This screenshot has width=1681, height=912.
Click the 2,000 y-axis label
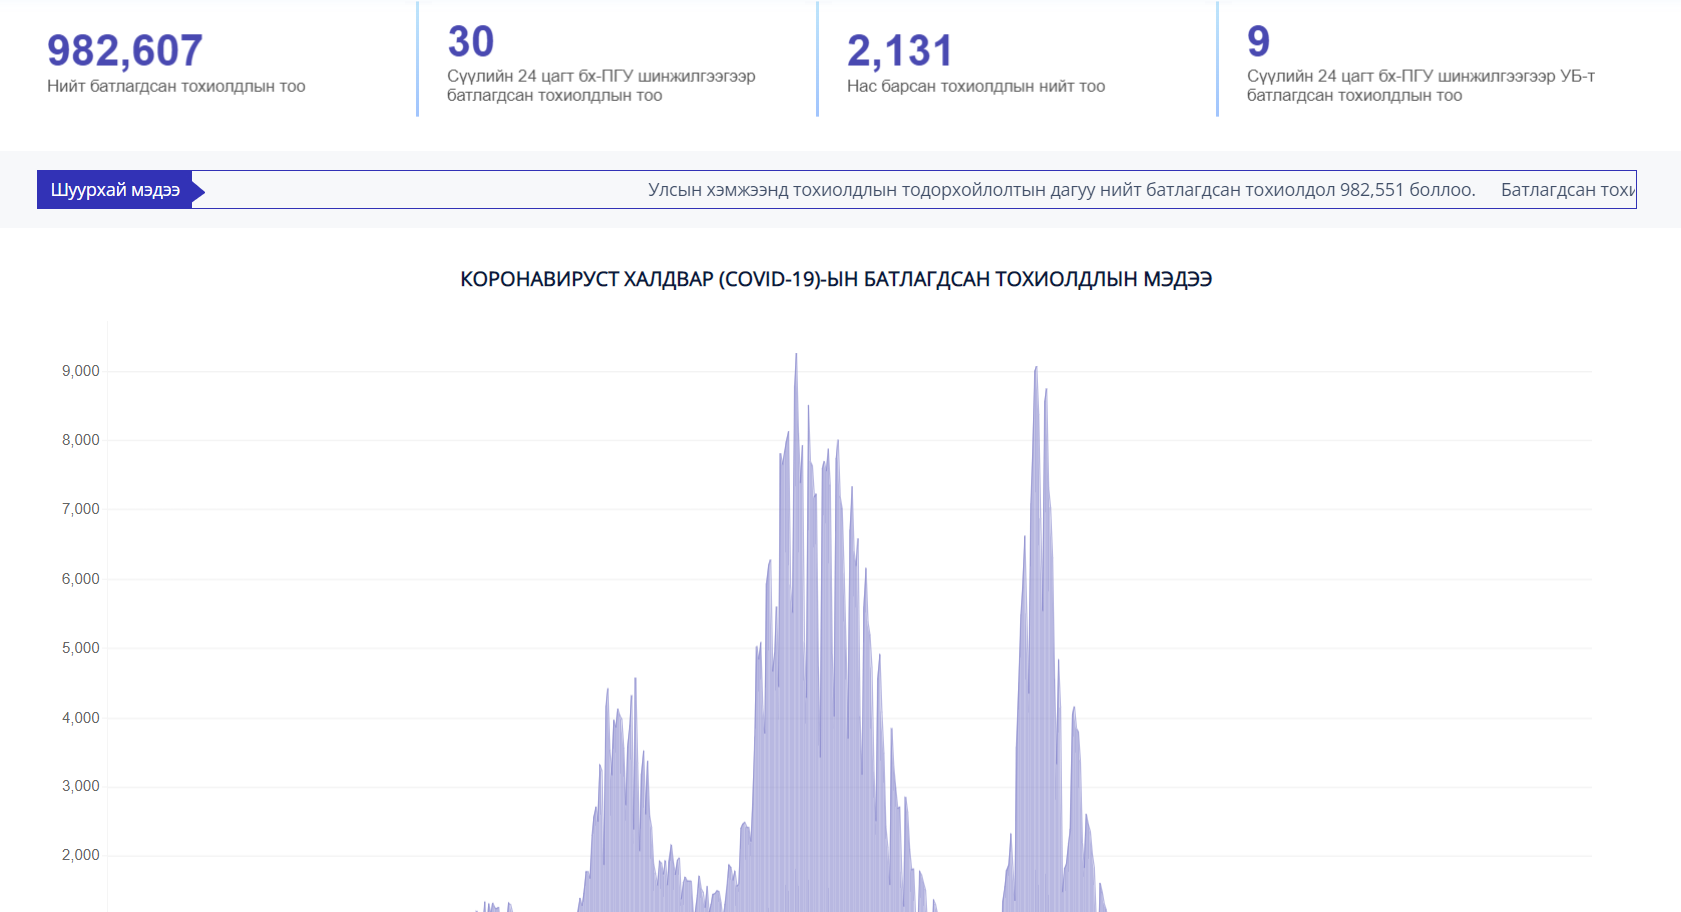coord(81,855)
